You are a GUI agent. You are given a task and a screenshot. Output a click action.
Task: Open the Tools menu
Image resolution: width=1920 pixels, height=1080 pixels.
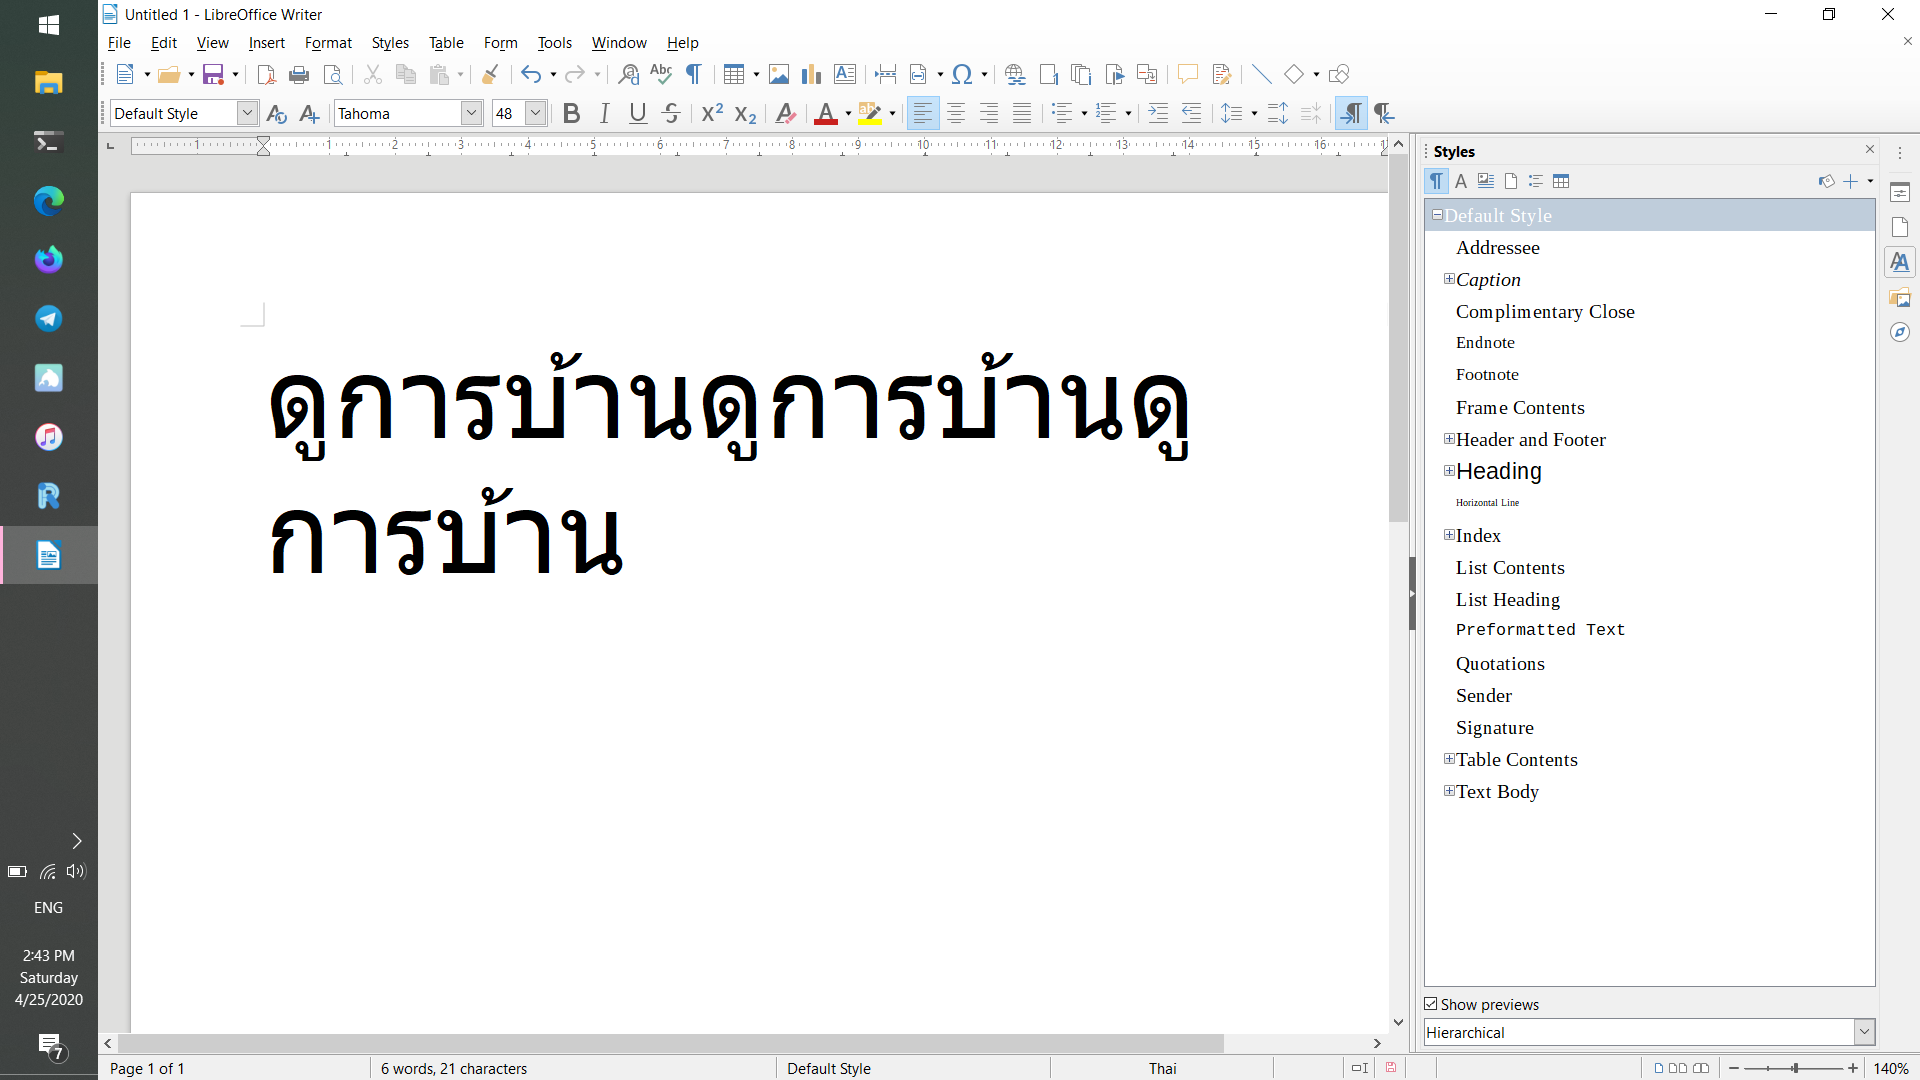tap(554, 43)
